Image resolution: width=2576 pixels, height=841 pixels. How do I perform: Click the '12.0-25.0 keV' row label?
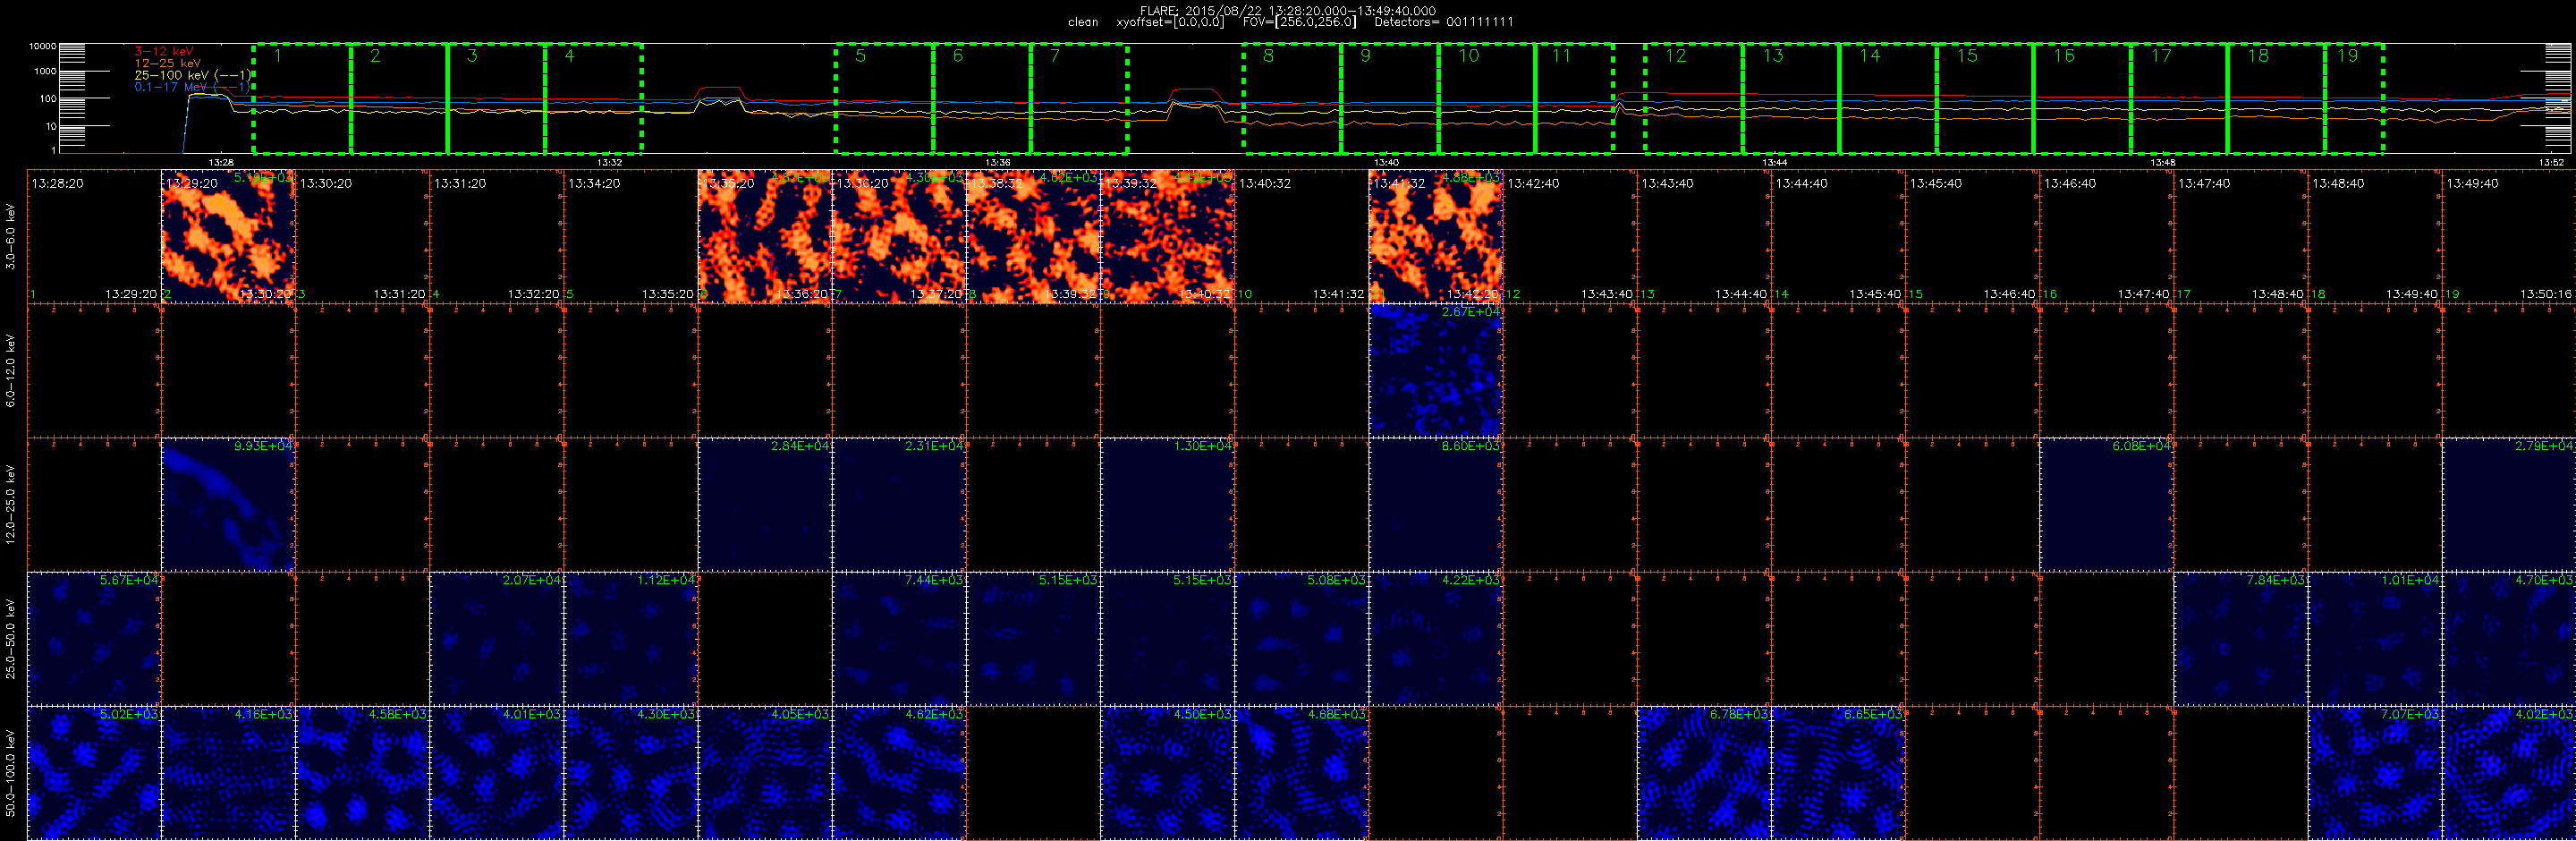coord(11,504)
